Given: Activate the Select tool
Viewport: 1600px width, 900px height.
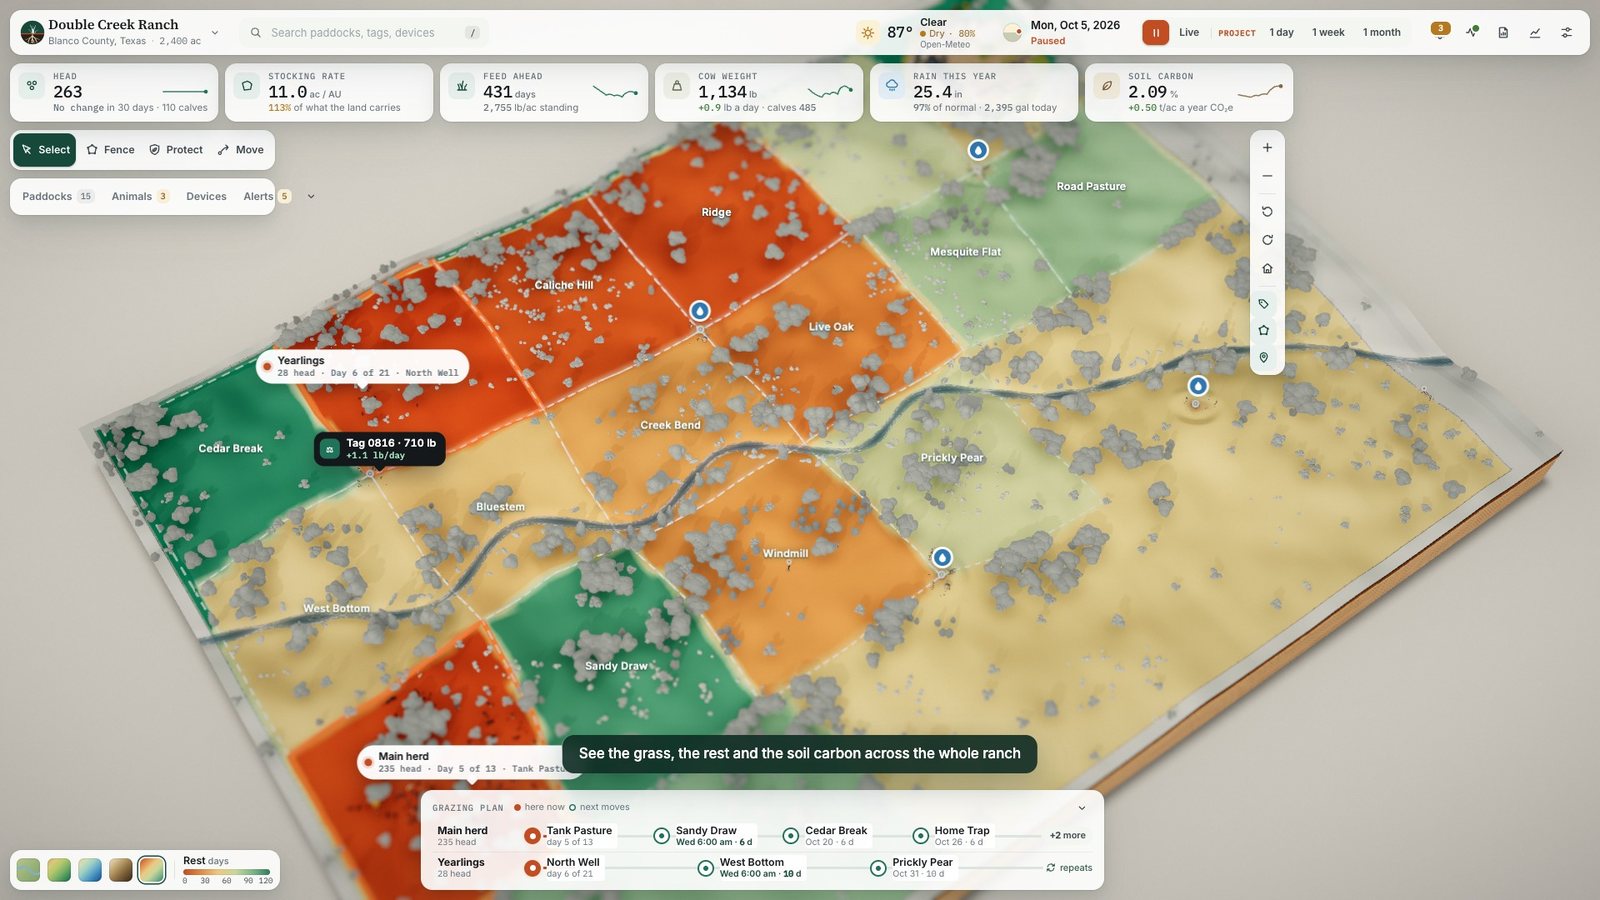Looking at the screenshot, I should point(45,150).
